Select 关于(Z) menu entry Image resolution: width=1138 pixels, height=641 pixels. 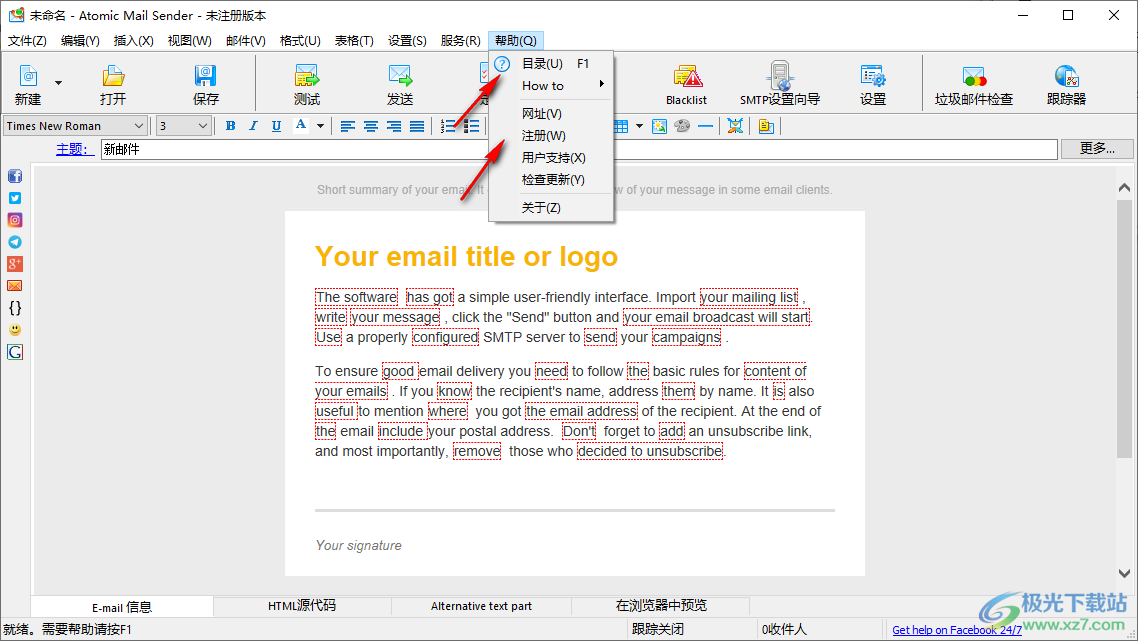[x=552, y=208]
